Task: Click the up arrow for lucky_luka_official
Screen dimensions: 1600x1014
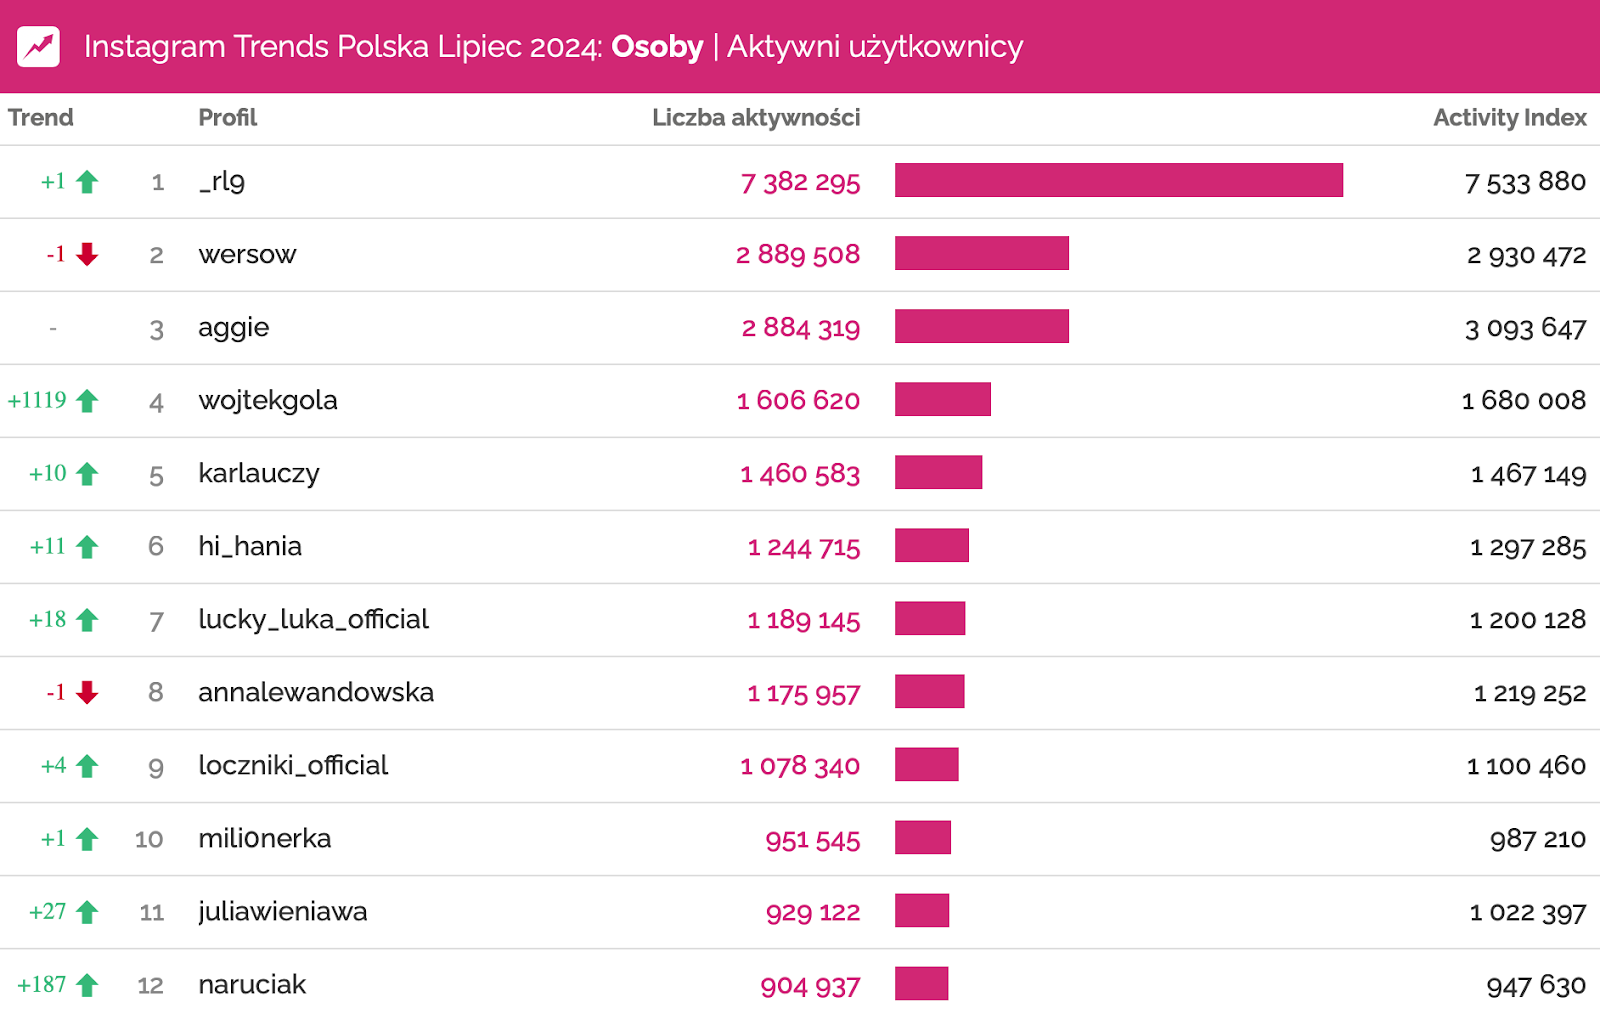Action: tap(88, 620)
